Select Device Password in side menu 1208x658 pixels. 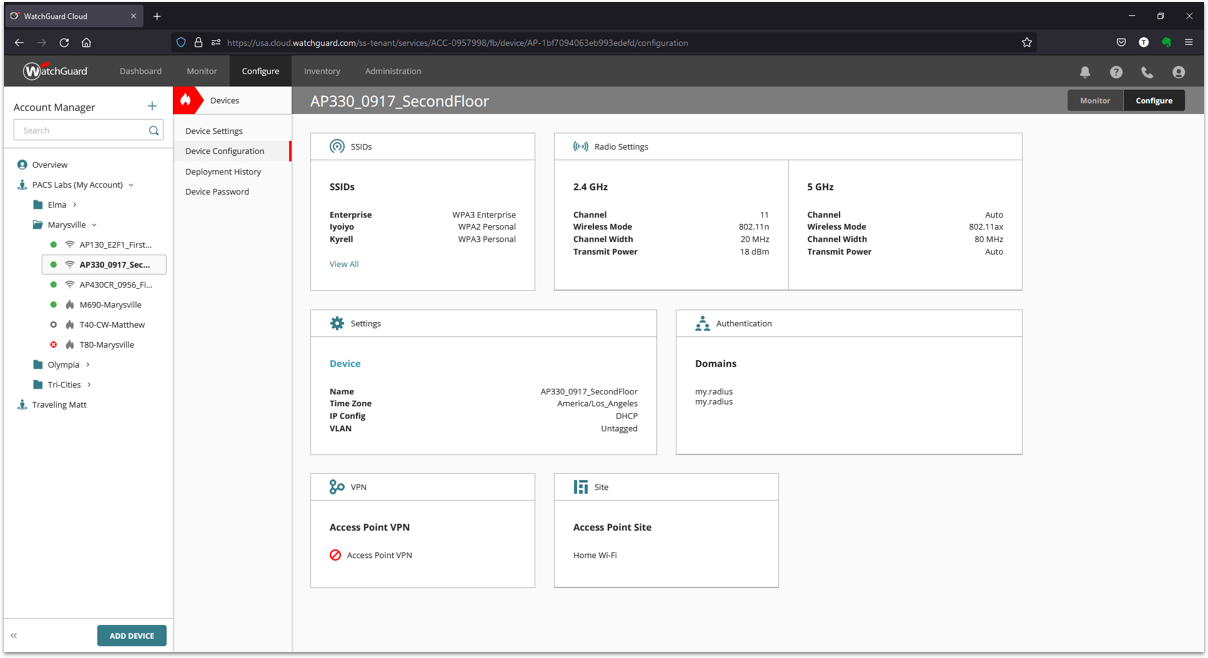click(217, 192)
